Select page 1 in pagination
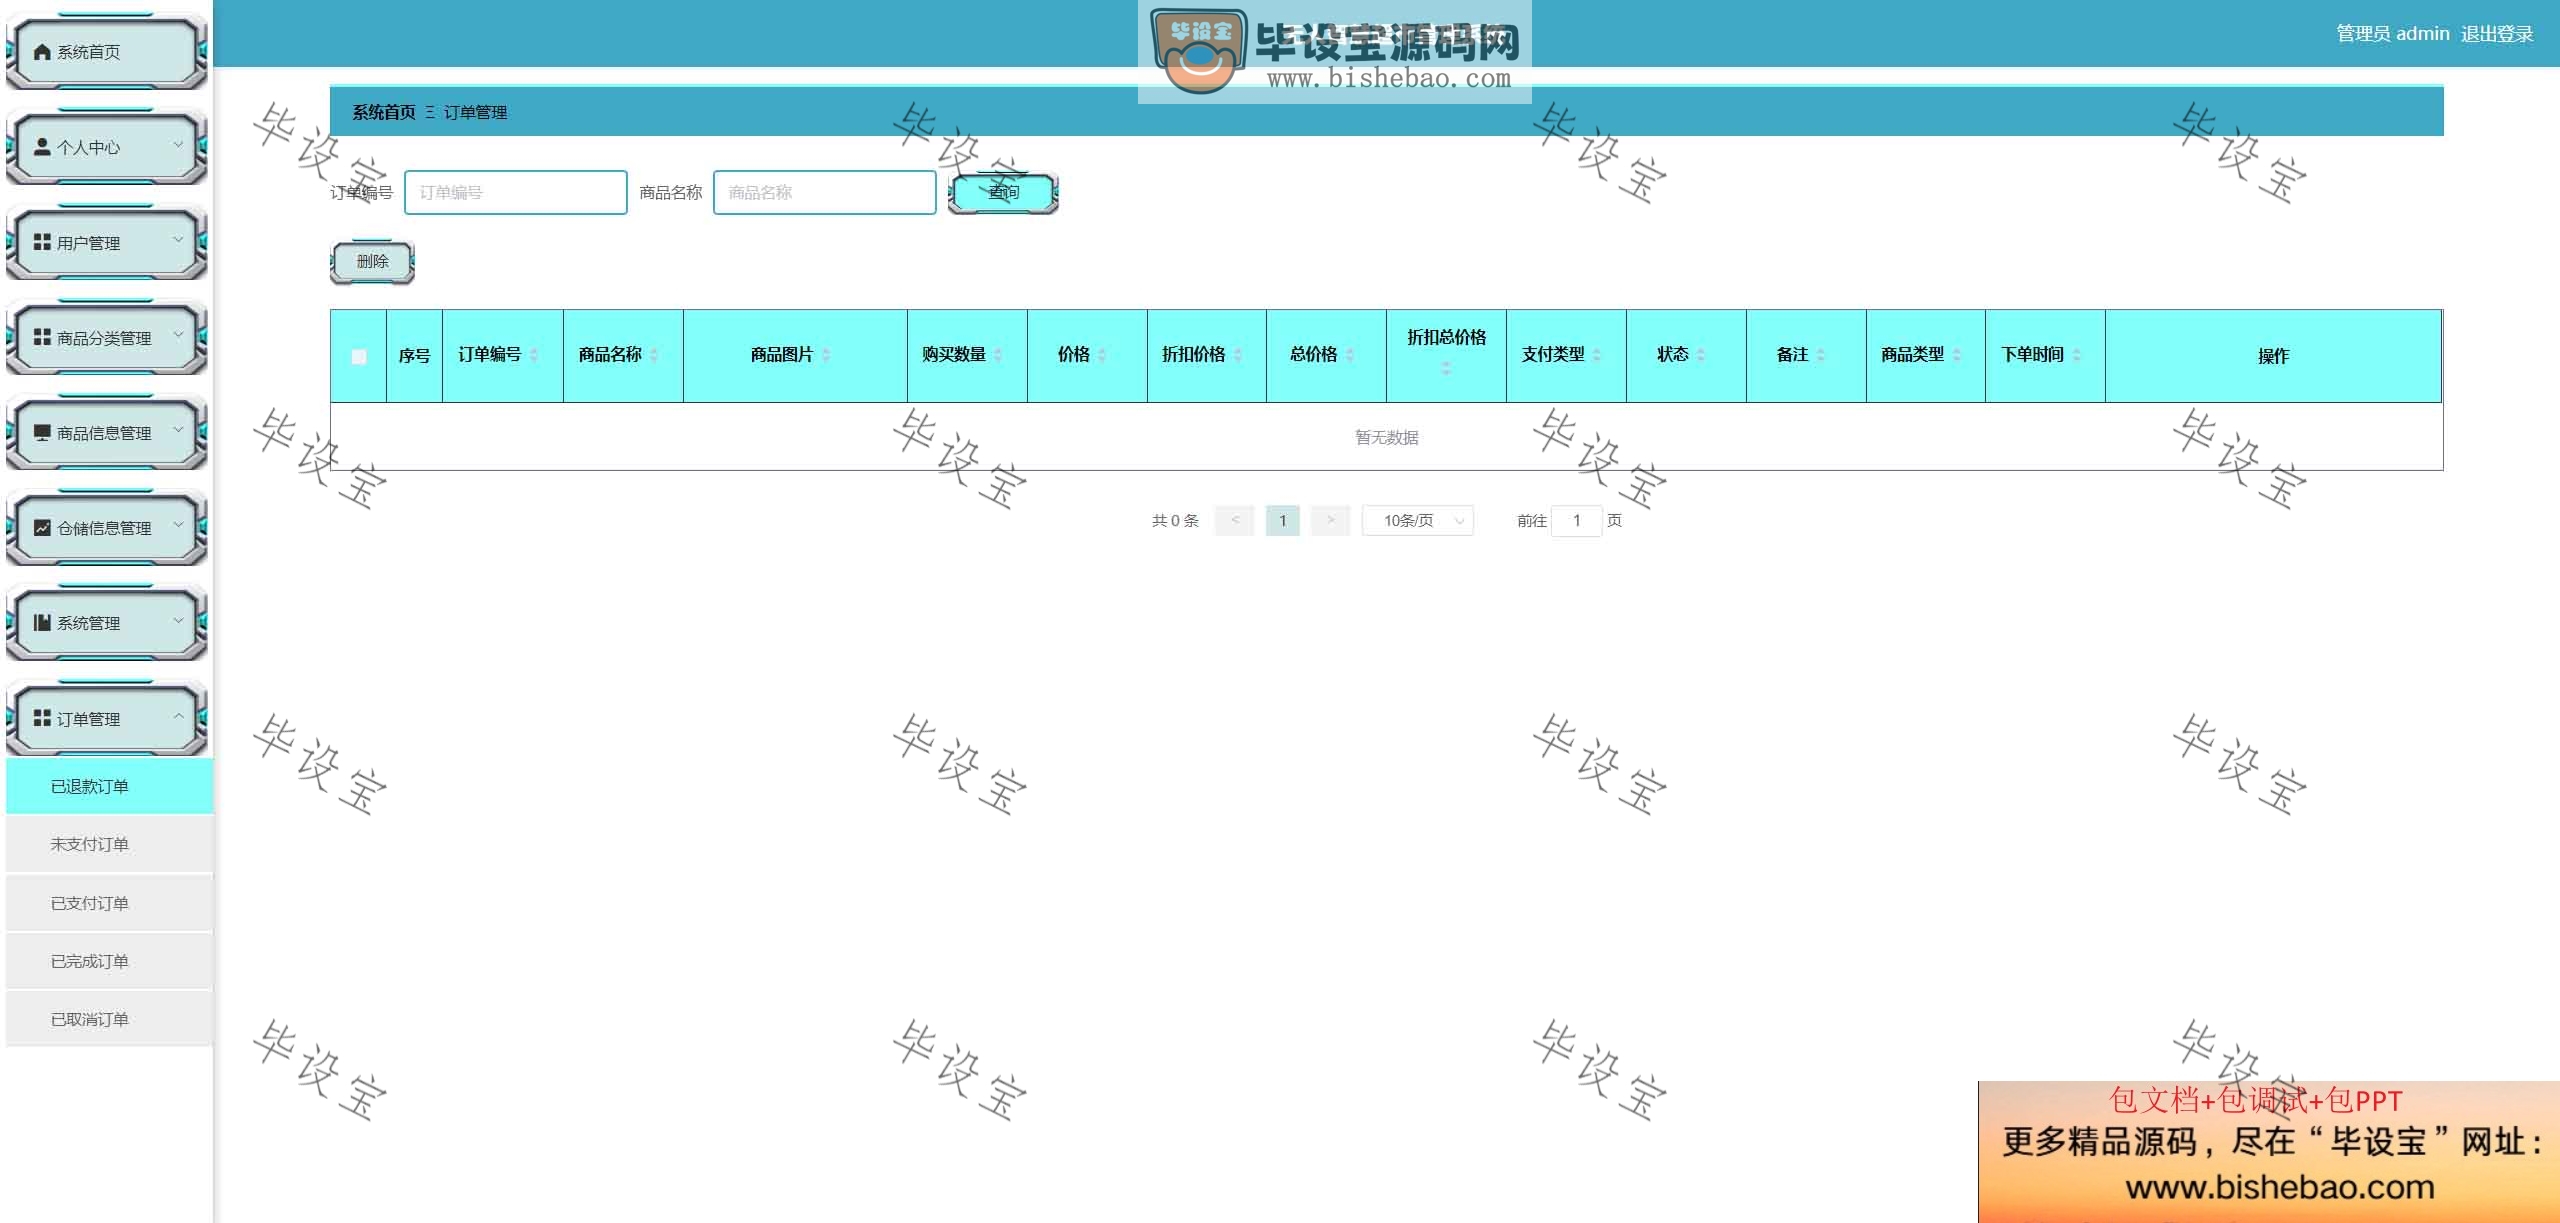Viewport: 2560px width, 1223px height. pyautogui.click(x=1283, y=520)
